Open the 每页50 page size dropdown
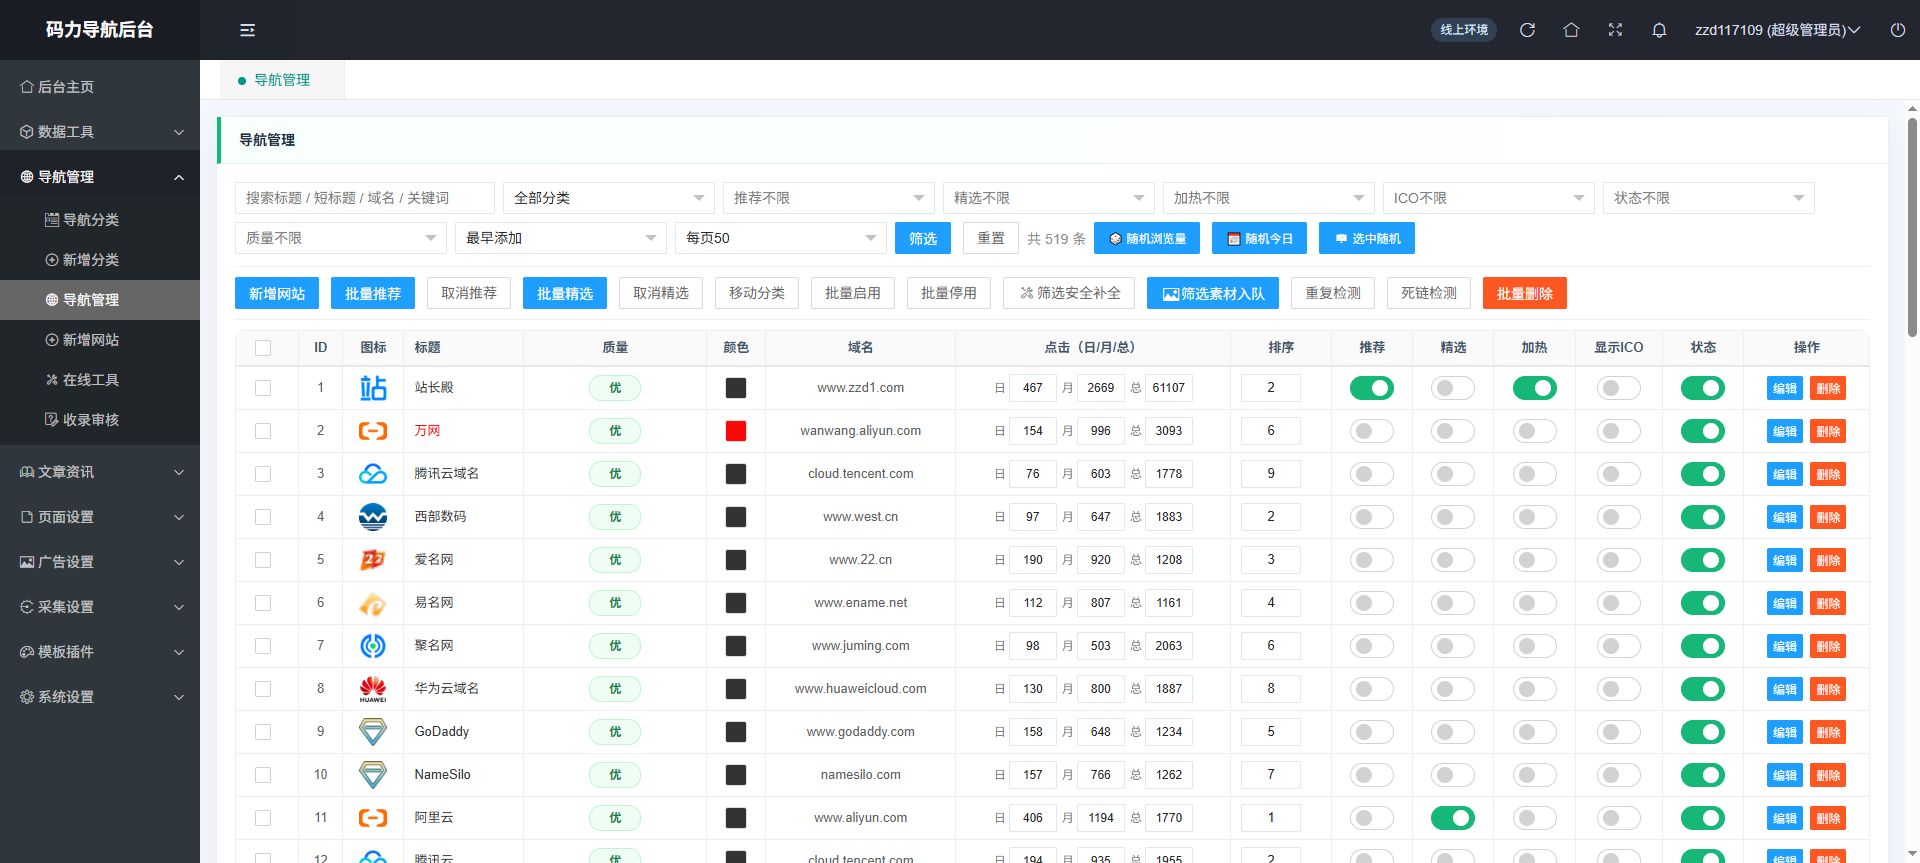1920x863 pixels. (x=781, y=238)
